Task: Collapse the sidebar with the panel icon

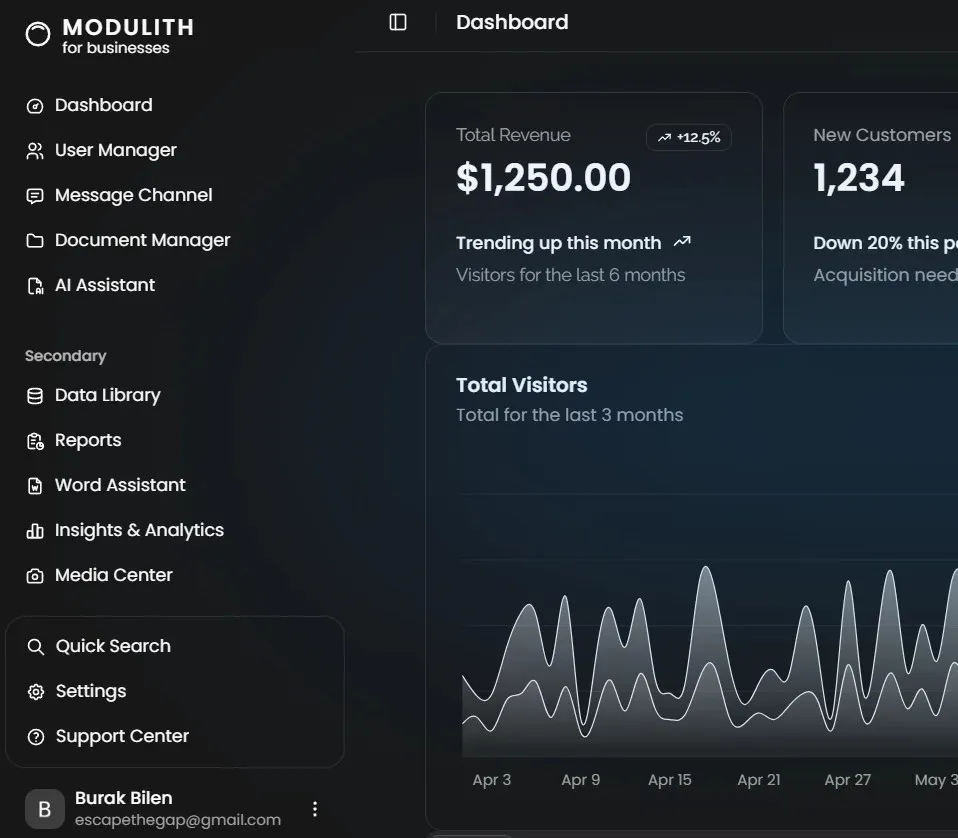Action: click(397, 22)
